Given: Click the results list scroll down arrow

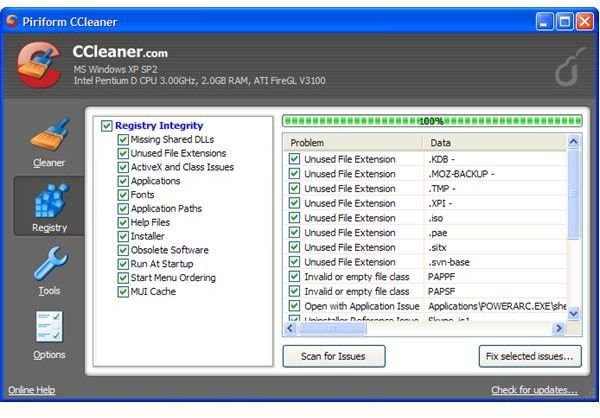Looking at the screenshot, I should tap(574, 314).
